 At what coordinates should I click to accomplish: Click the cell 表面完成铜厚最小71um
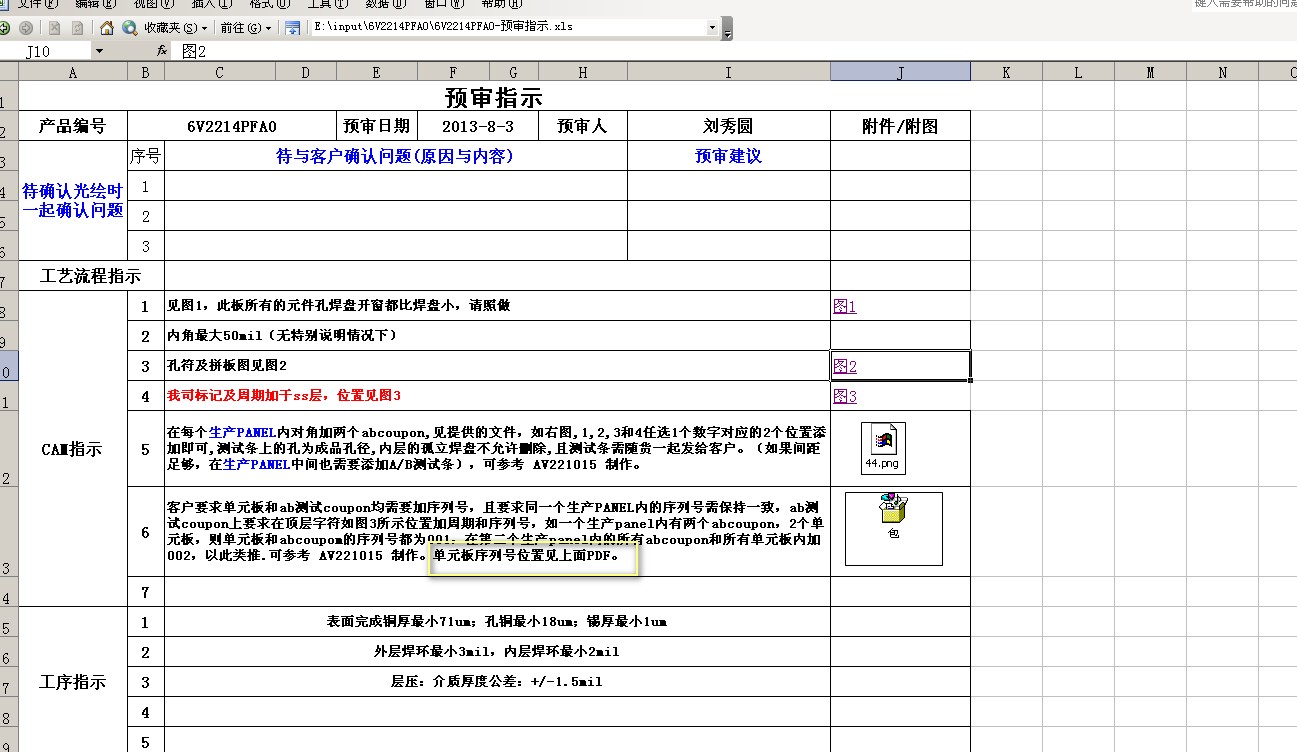tap(497, 622)
